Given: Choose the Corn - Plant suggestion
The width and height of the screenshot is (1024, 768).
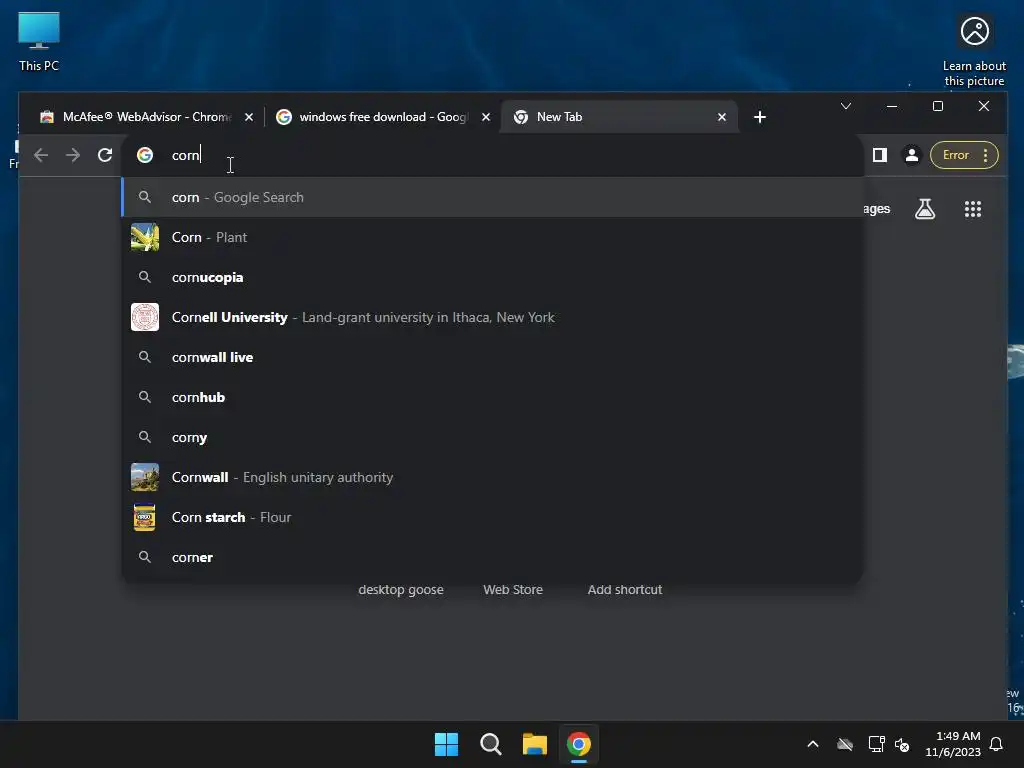Looking at the screenshot, I should 492,237.
